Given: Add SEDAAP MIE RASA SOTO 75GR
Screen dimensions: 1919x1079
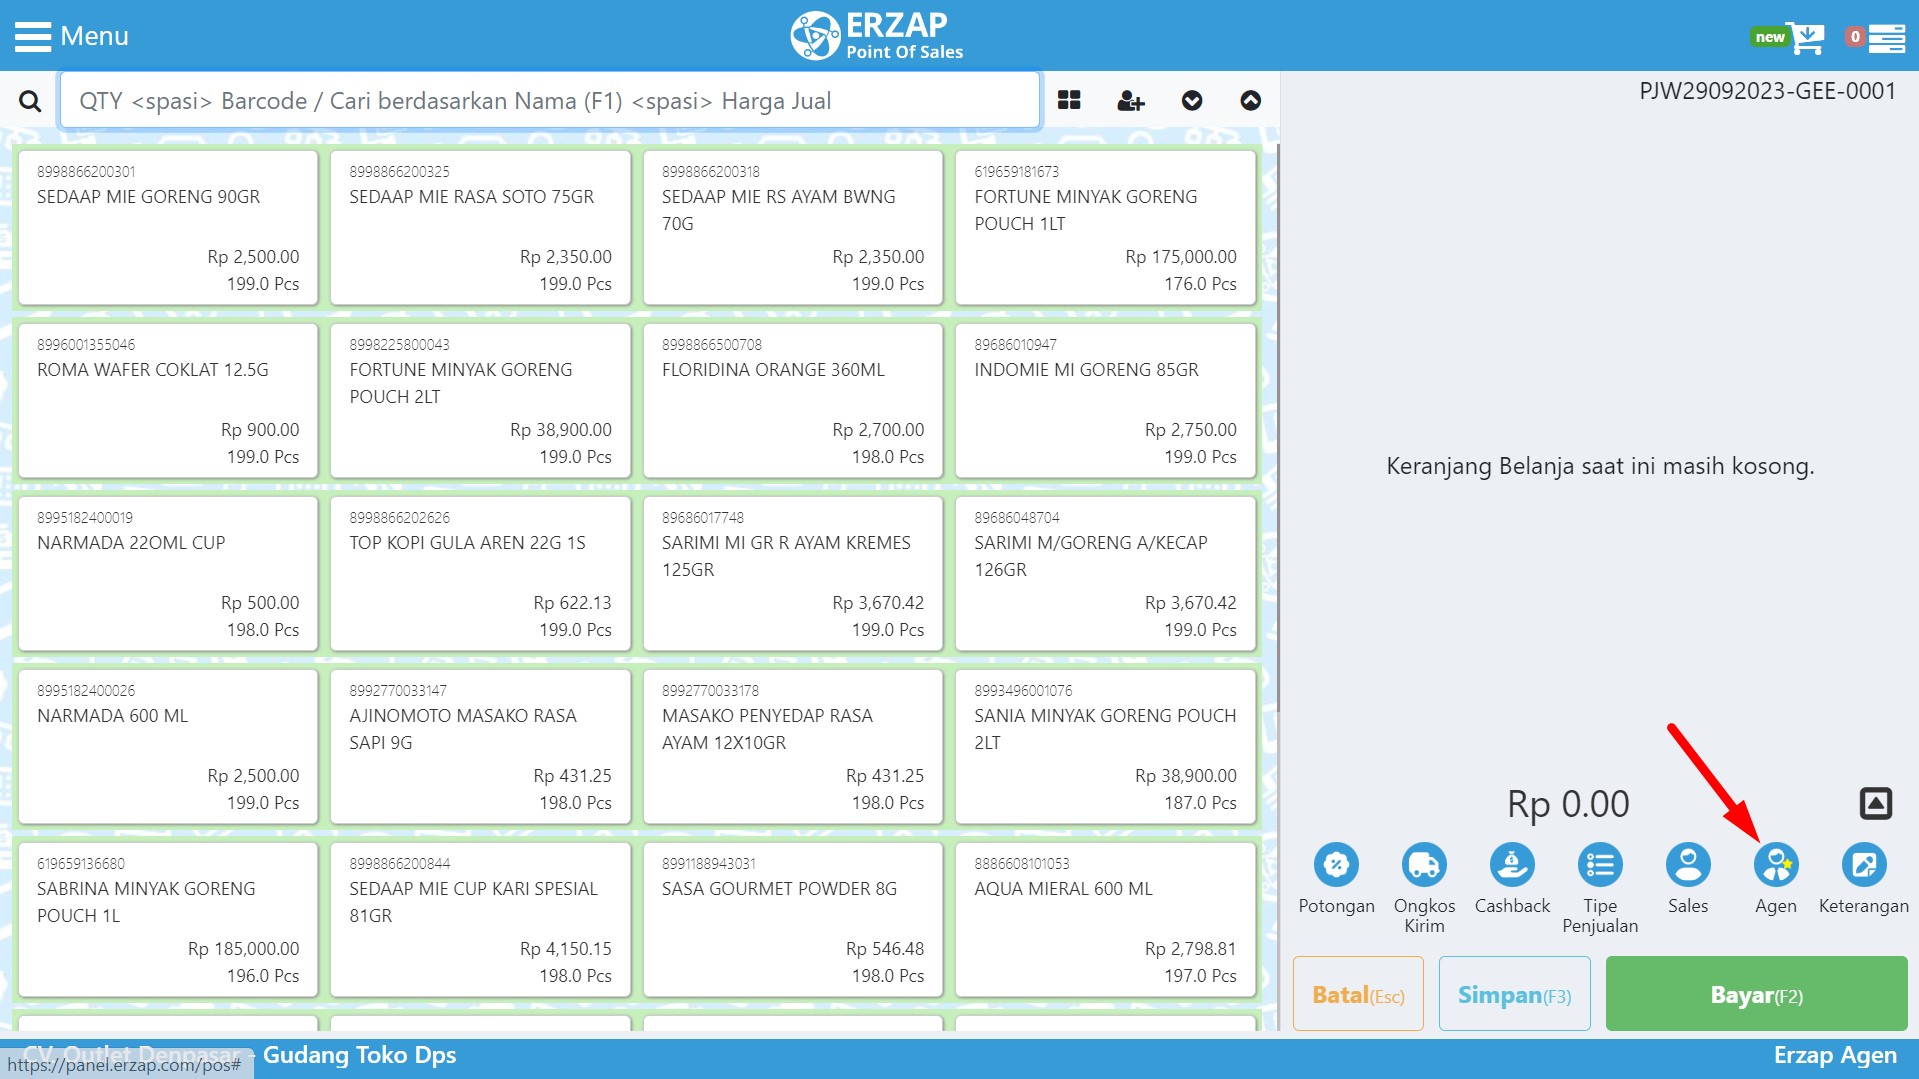Looking at the screenshot, I should [x=480, y=228].
